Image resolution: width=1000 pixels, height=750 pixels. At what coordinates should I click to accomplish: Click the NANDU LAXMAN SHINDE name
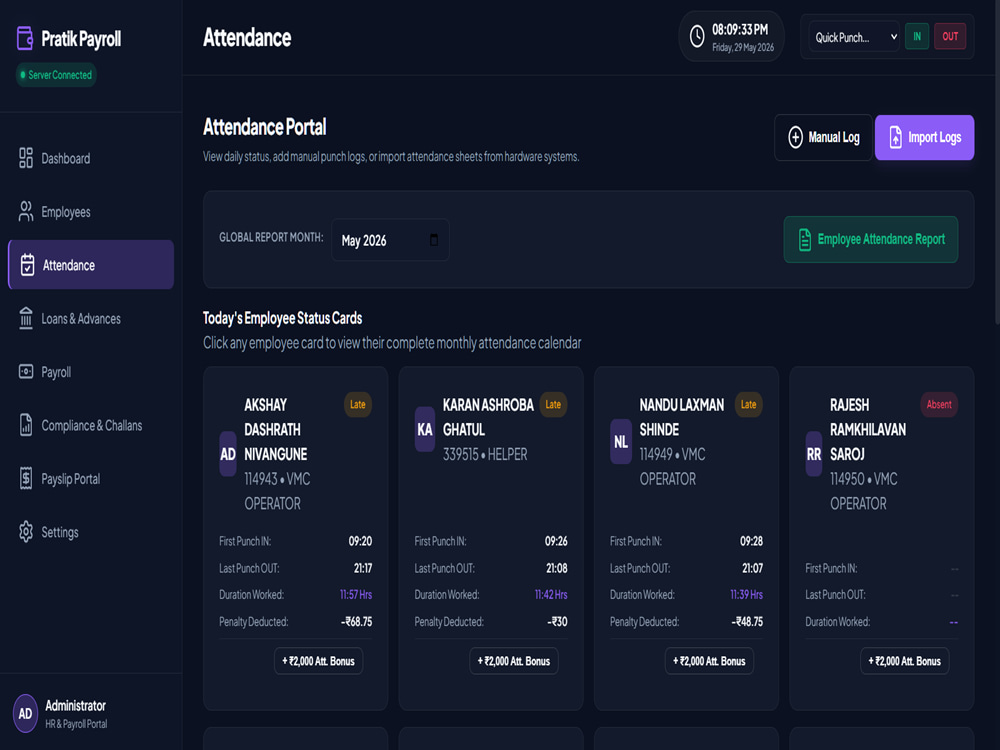(682, 417)
